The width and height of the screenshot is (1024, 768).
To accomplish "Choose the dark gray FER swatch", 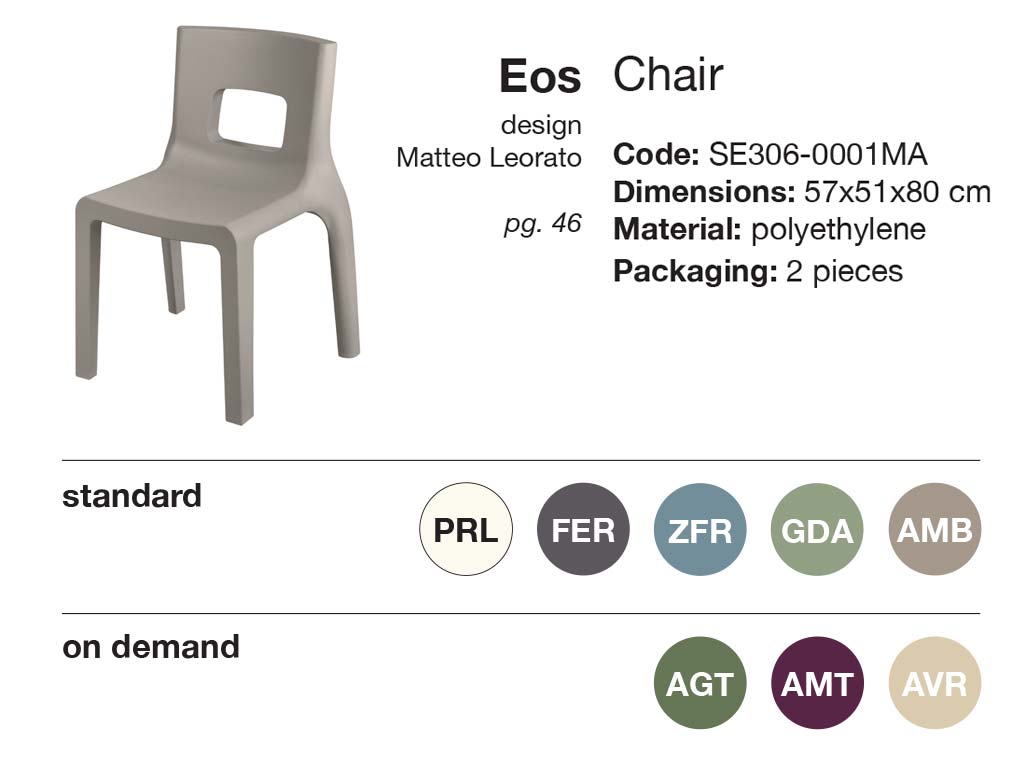I will coord(583,530).
